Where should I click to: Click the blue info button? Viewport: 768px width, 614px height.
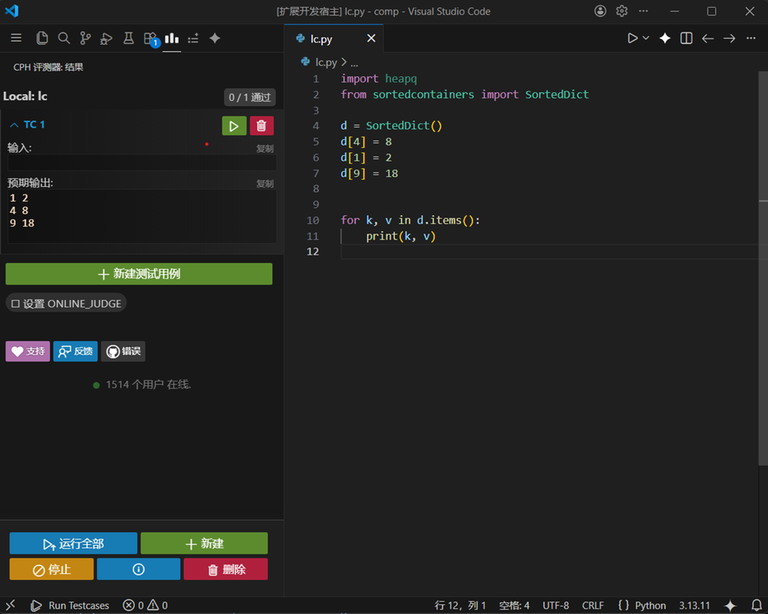tap(139, 569)
